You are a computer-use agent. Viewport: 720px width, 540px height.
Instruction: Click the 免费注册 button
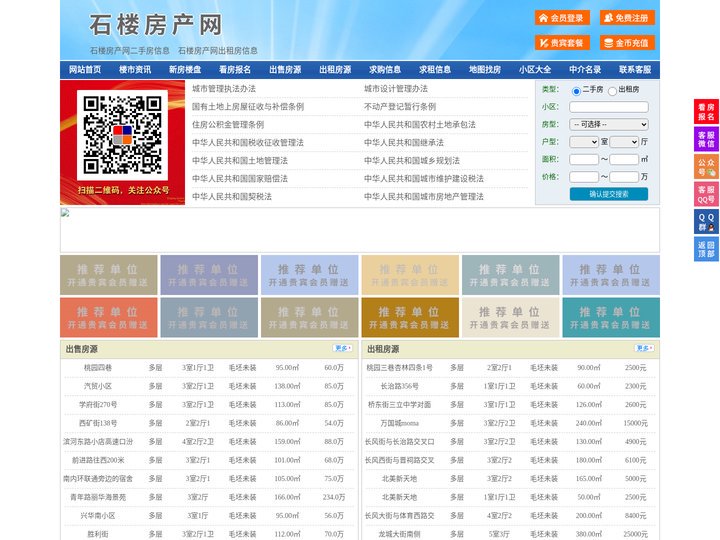pyautogui.click(x=627, y=18)
